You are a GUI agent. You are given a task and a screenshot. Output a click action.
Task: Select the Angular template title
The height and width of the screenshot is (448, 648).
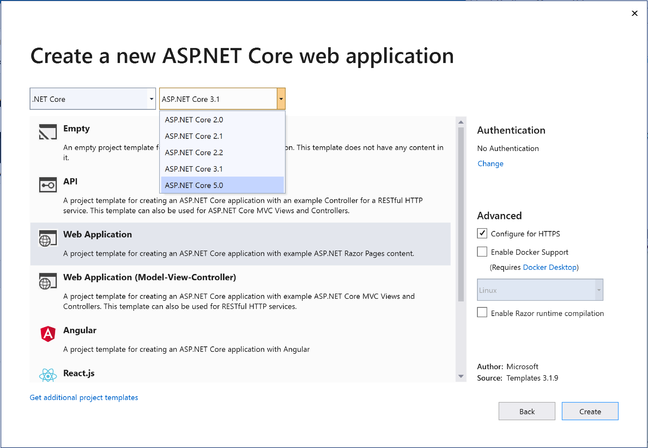80,330
